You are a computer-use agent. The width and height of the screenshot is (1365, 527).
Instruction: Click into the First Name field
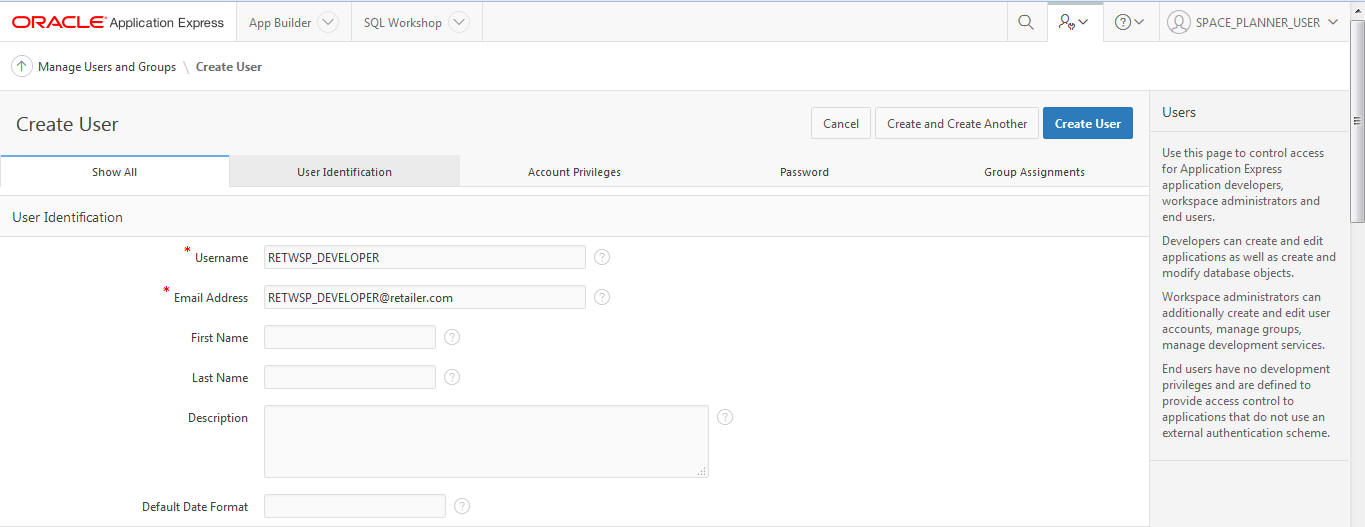tap(350, 337)
